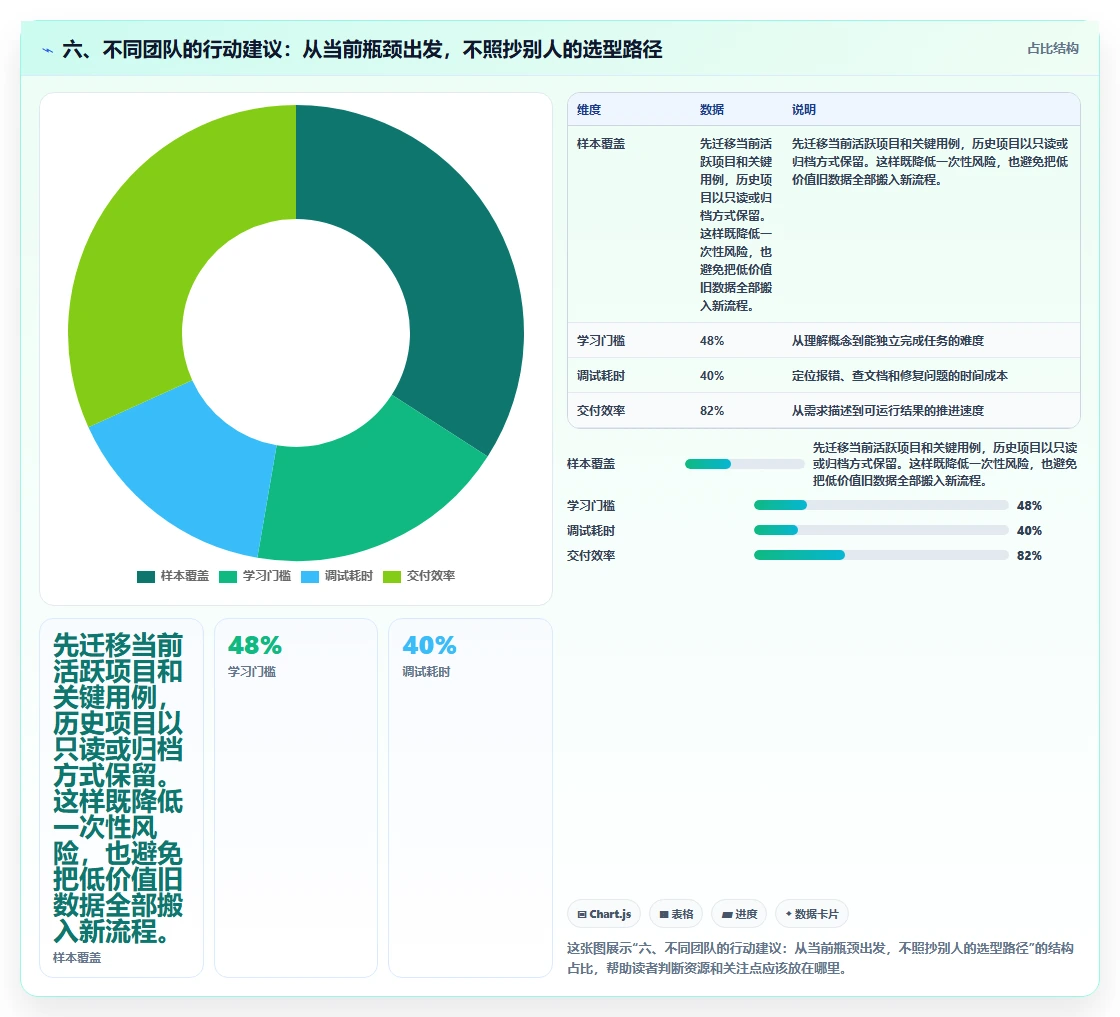The image size is (1120, 1017).
Task: Click the 40% 调试耗时 data card
Action: click(470, 798)
